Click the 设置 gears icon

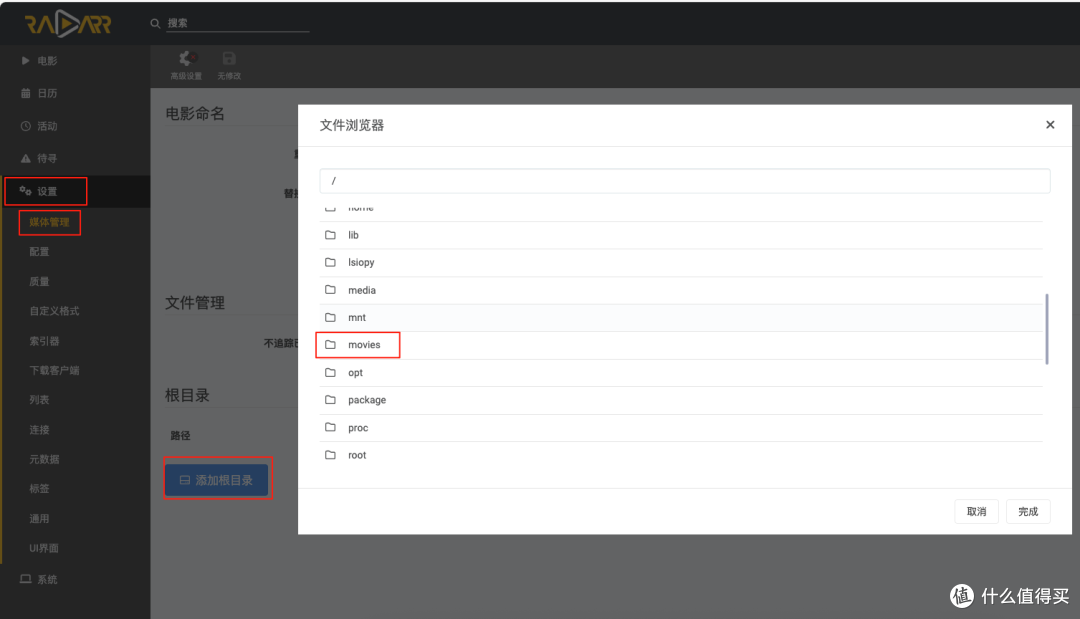(25, 191)
